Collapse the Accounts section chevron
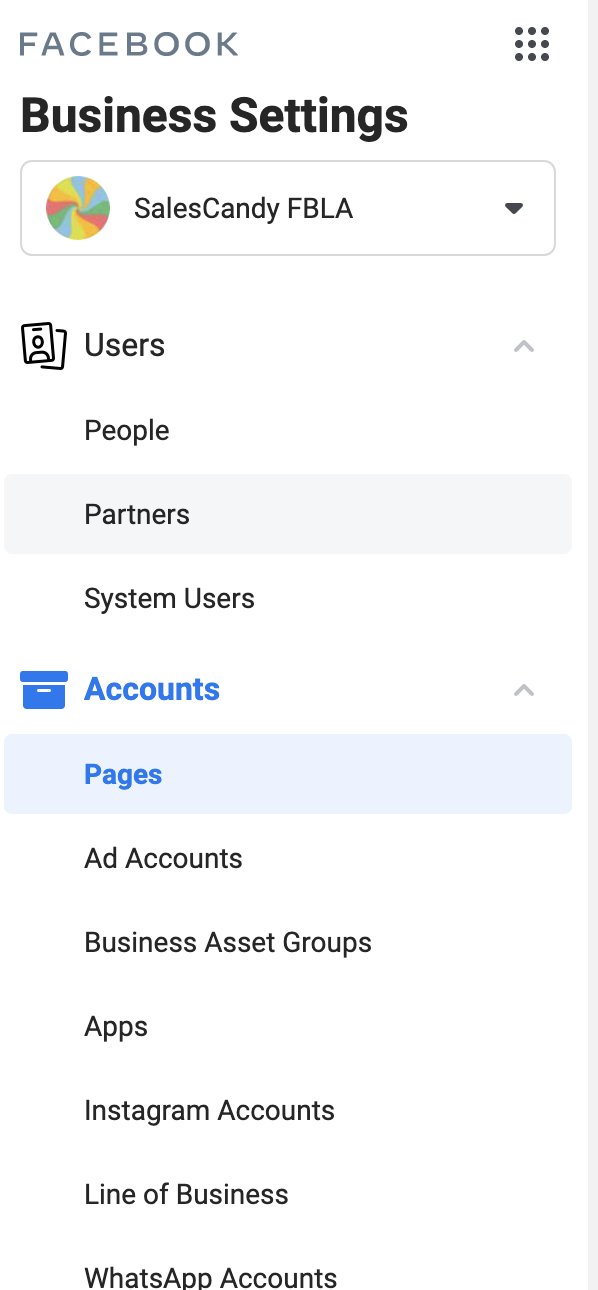Image resolution: width=598 pixels, height=1290 pixels. pyautogui.click(x=524, y=690)
